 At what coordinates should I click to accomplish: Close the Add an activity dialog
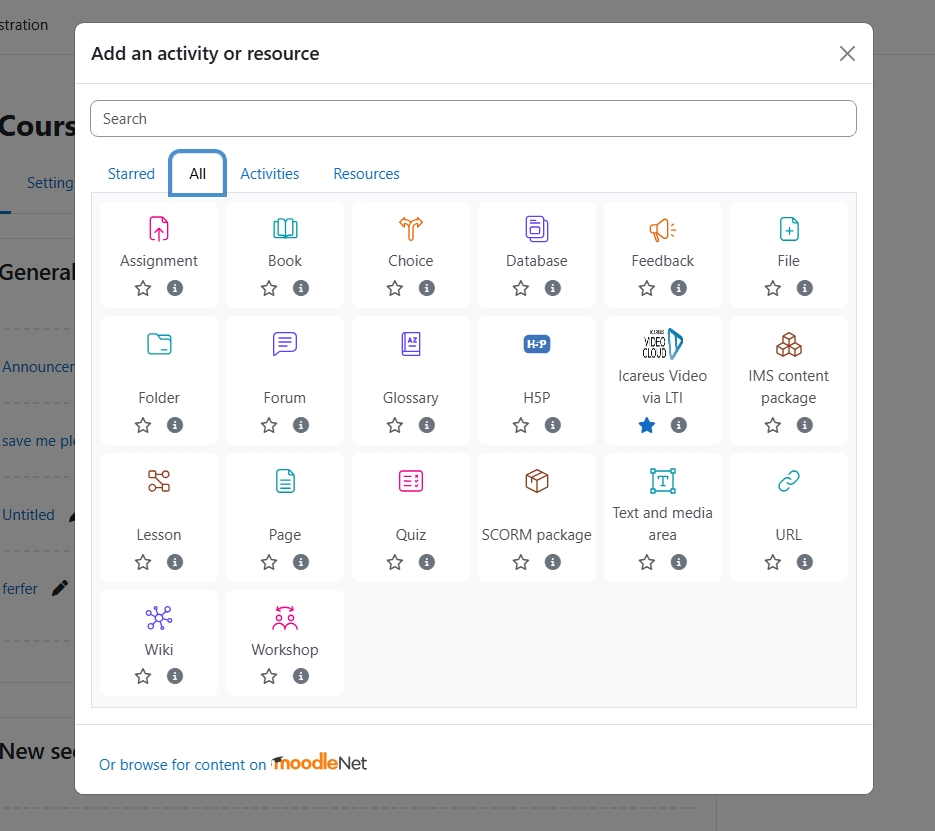847,54
